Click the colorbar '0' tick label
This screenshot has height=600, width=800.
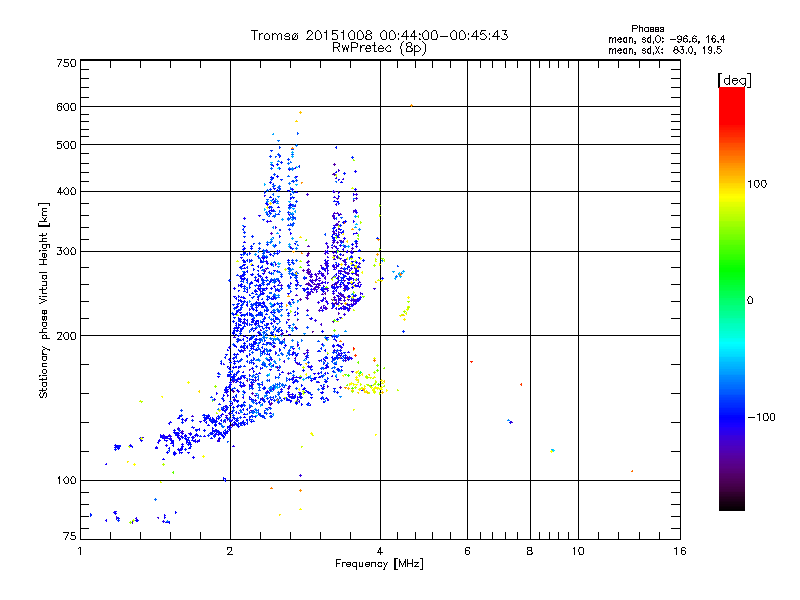pos(750,300)
